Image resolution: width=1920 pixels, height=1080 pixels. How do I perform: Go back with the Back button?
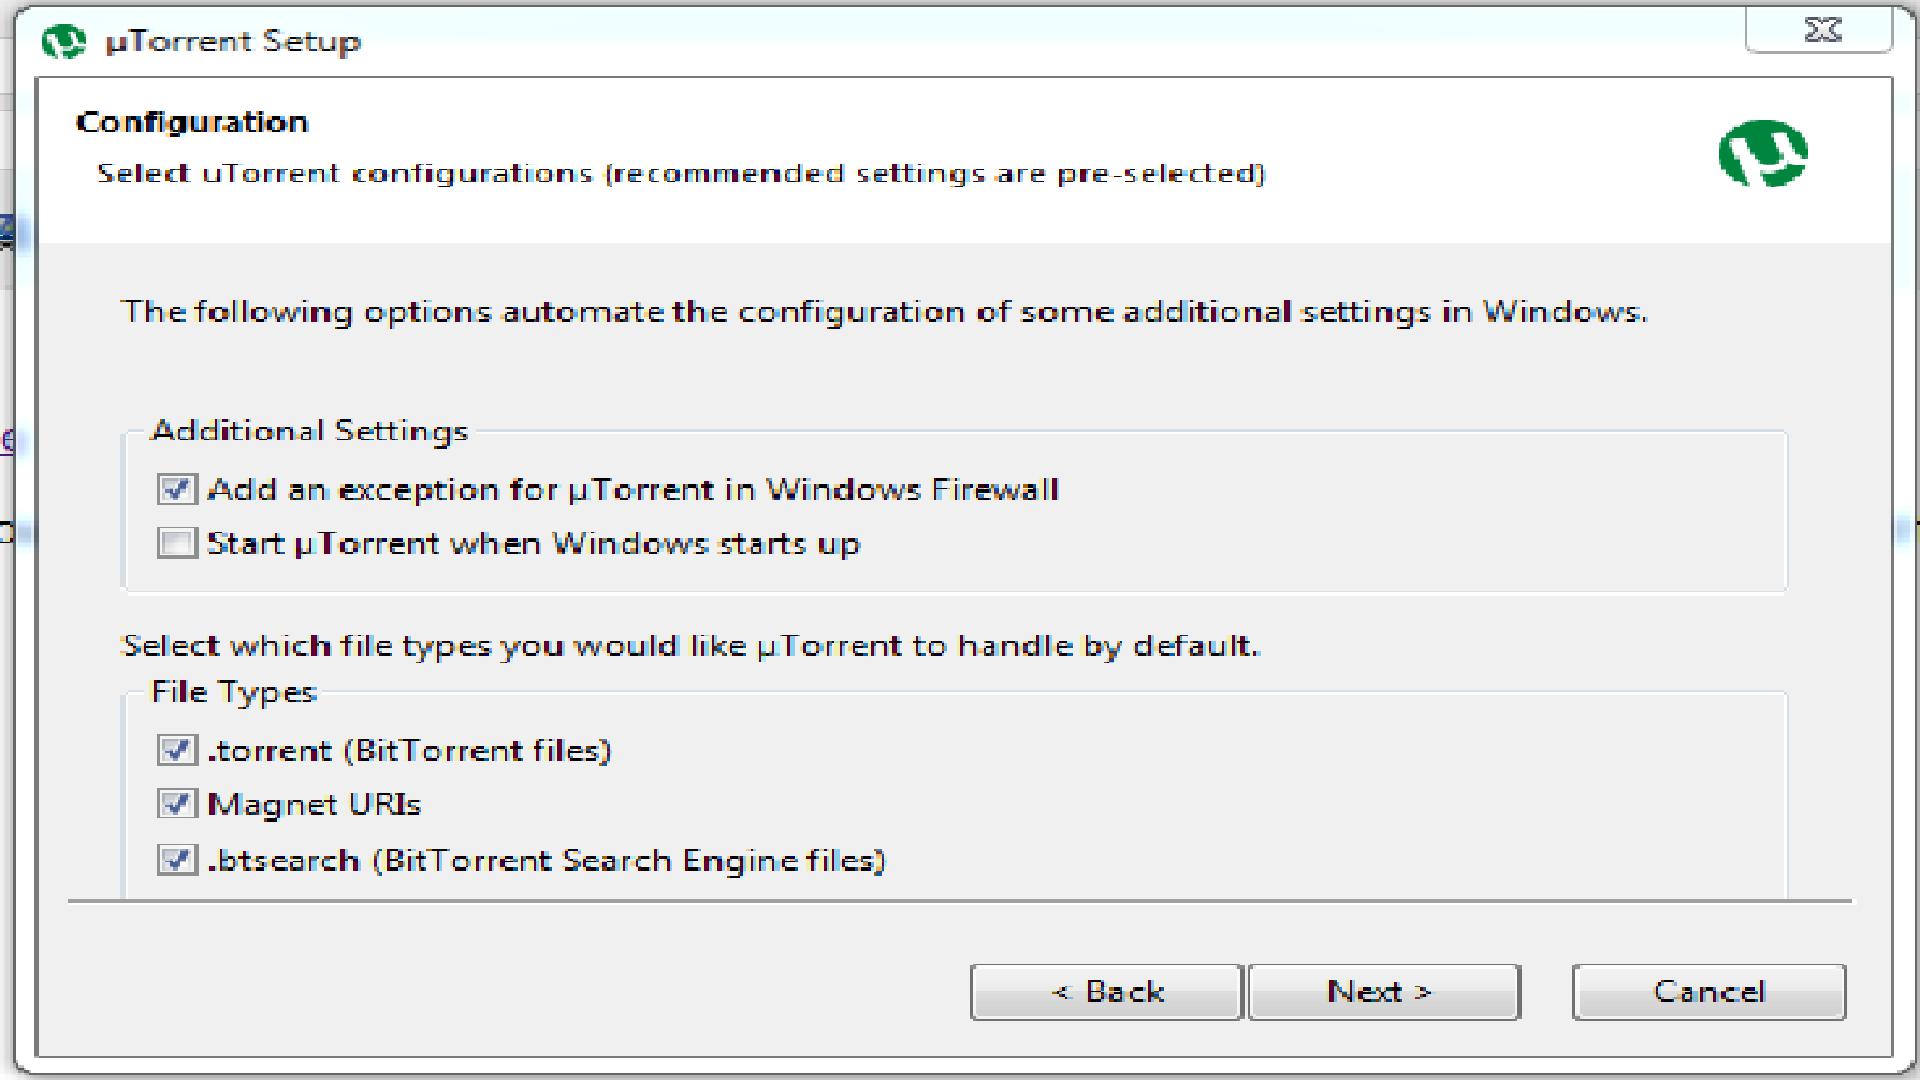(1106, 992)
